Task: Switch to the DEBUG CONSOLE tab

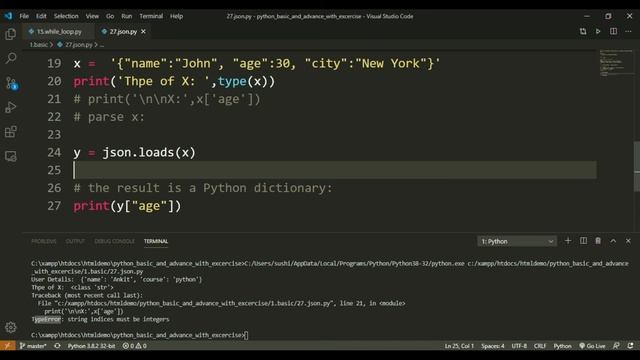Action: tap(114, 241)
